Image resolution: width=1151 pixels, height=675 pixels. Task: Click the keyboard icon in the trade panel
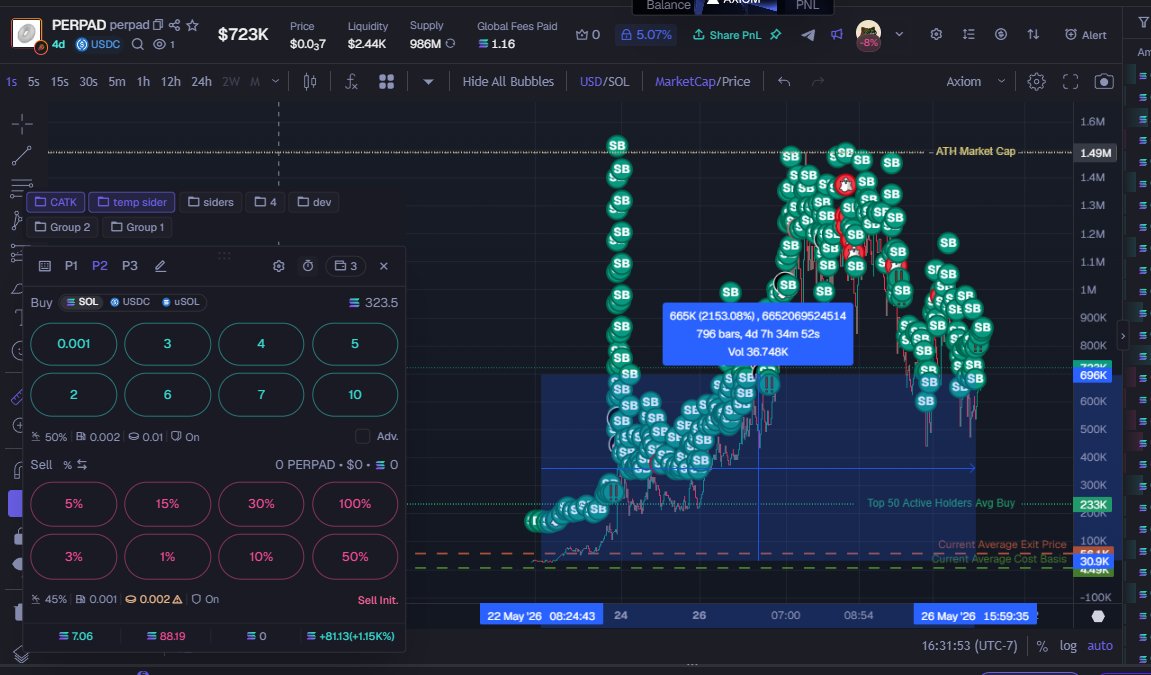coord(45,266)
